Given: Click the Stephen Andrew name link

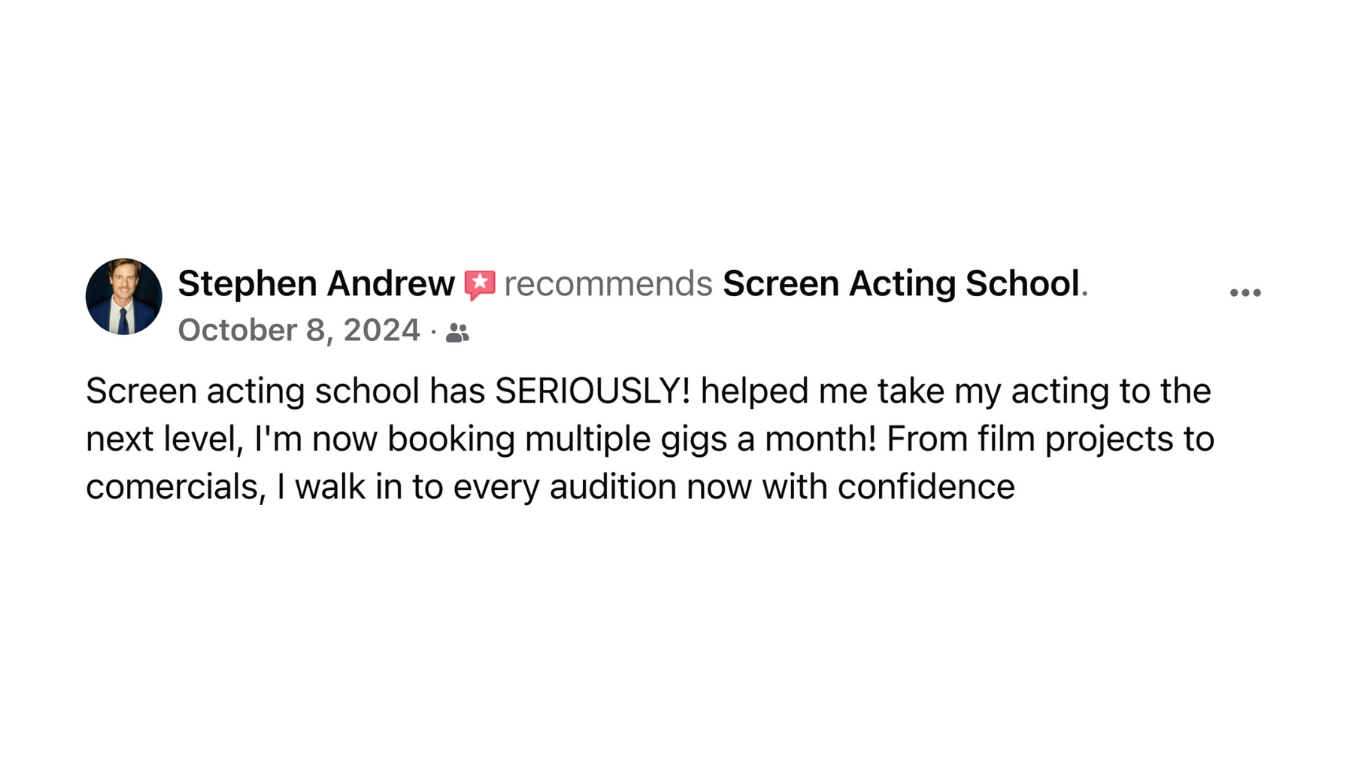Looking at the screenshot, I should [x=316, y=284].
